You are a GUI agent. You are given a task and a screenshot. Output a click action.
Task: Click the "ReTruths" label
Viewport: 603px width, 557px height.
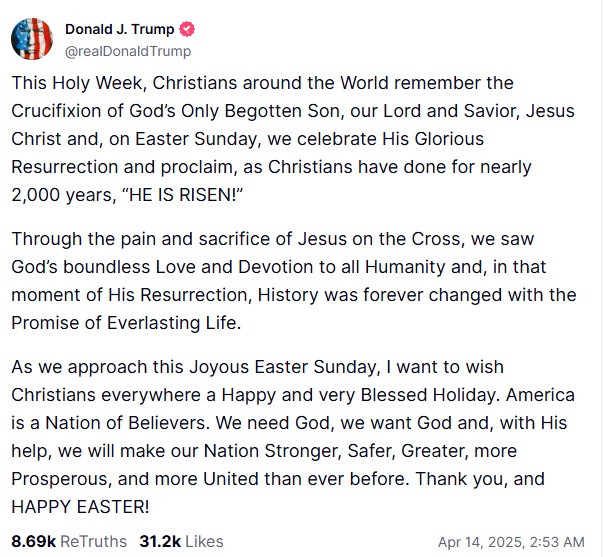93,542
